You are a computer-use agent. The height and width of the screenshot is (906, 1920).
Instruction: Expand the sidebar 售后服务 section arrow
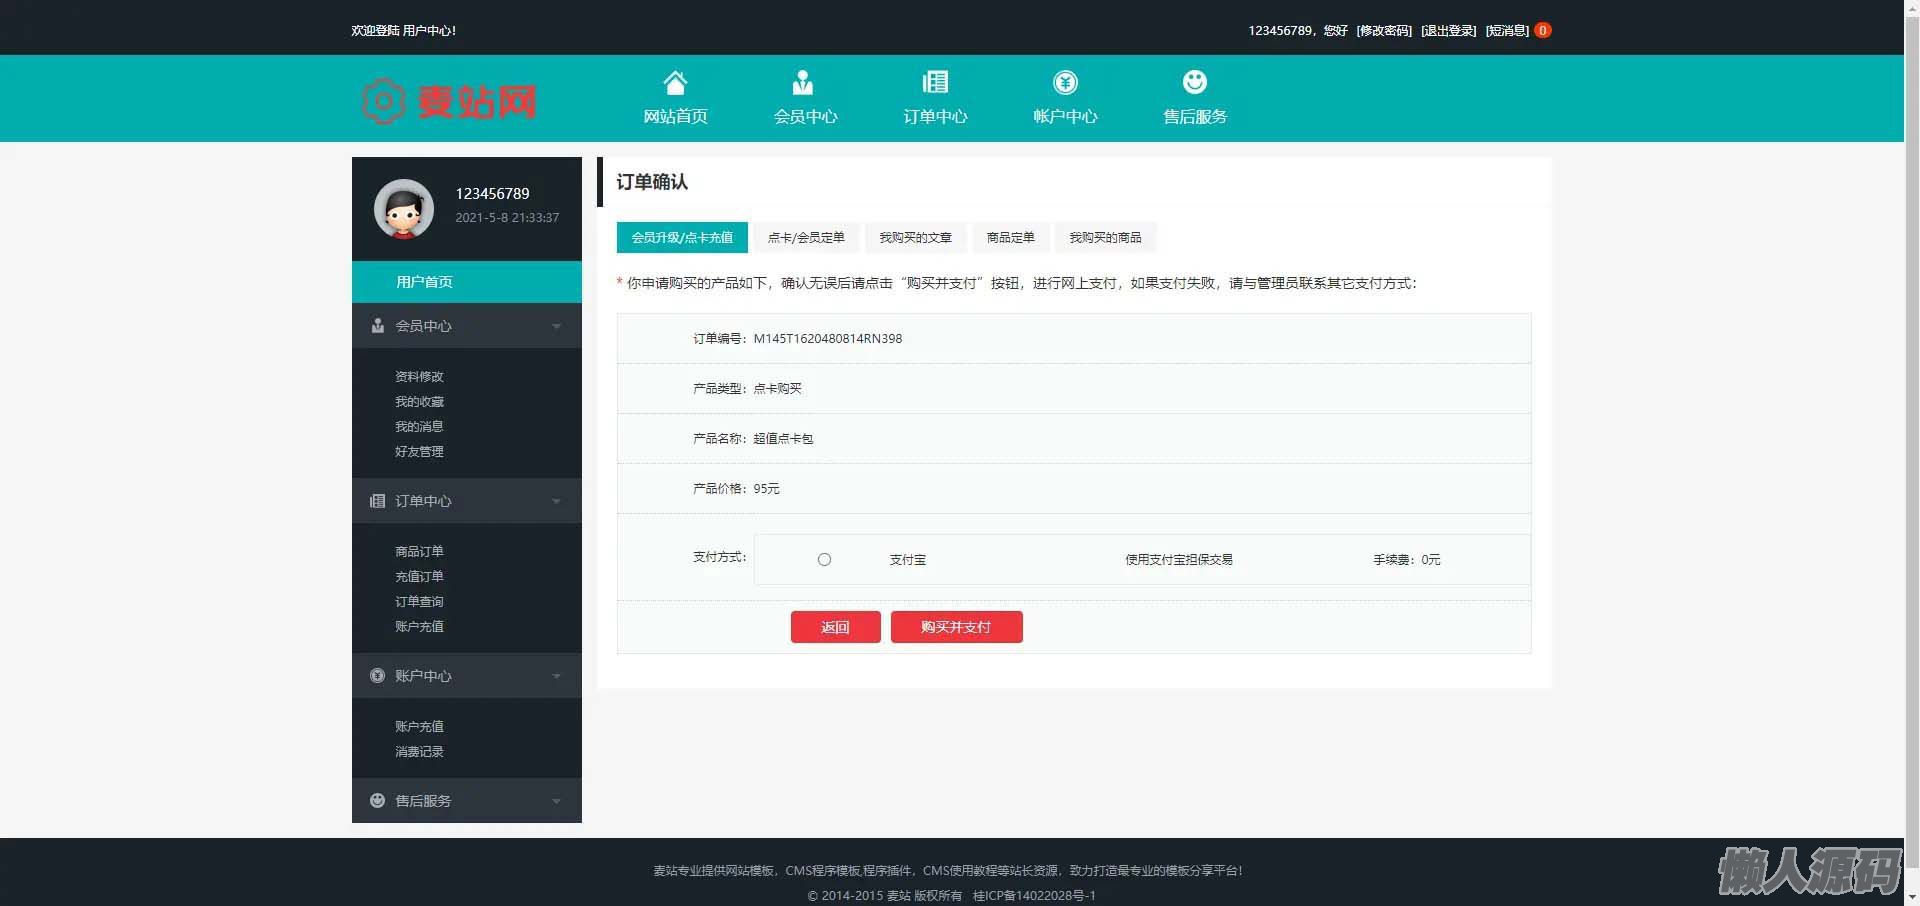point(556,801)
